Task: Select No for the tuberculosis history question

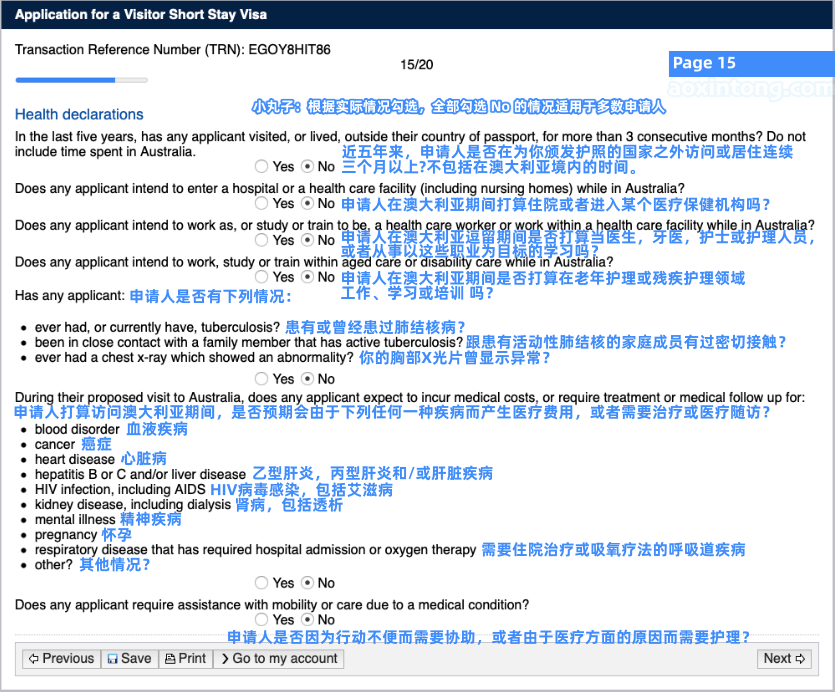Action: [308, 379]
